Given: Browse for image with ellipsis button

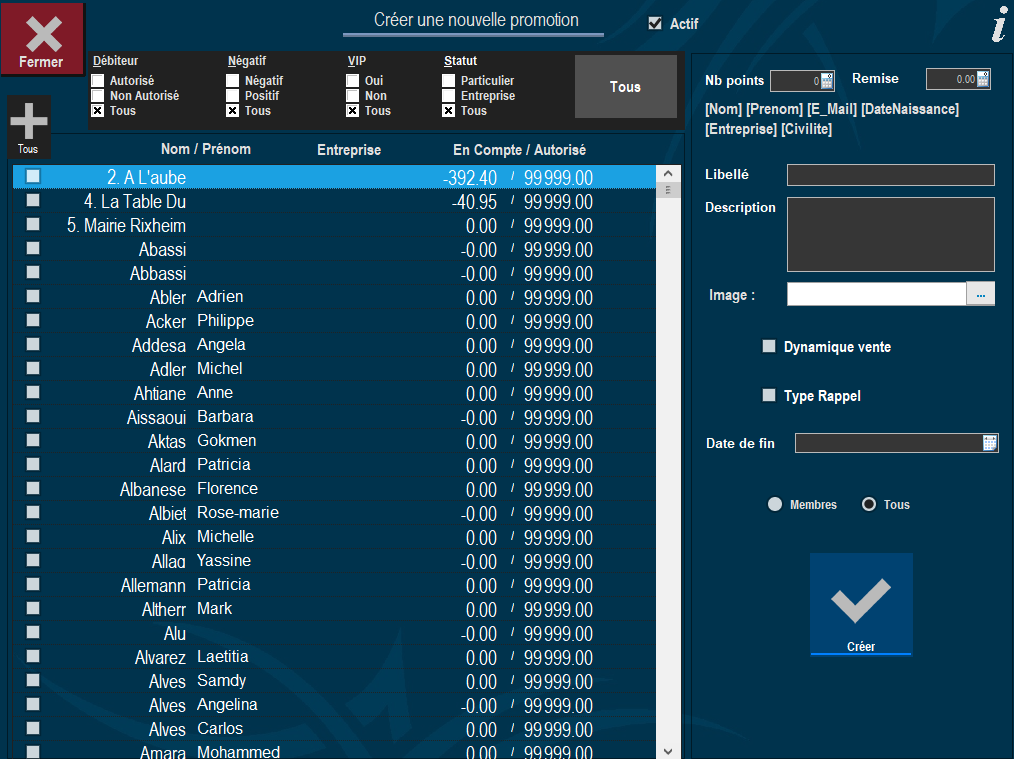Looking at the screenshot, I should click(x=980, y=294).
